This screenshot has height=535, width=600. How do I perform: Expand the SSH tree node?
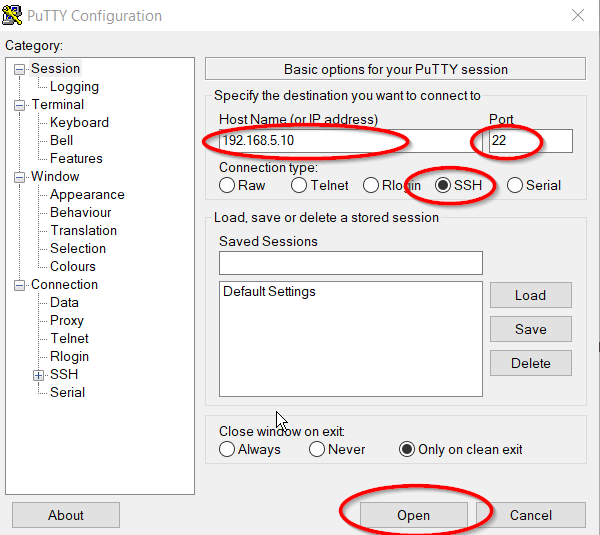click(x=39, y=375)
